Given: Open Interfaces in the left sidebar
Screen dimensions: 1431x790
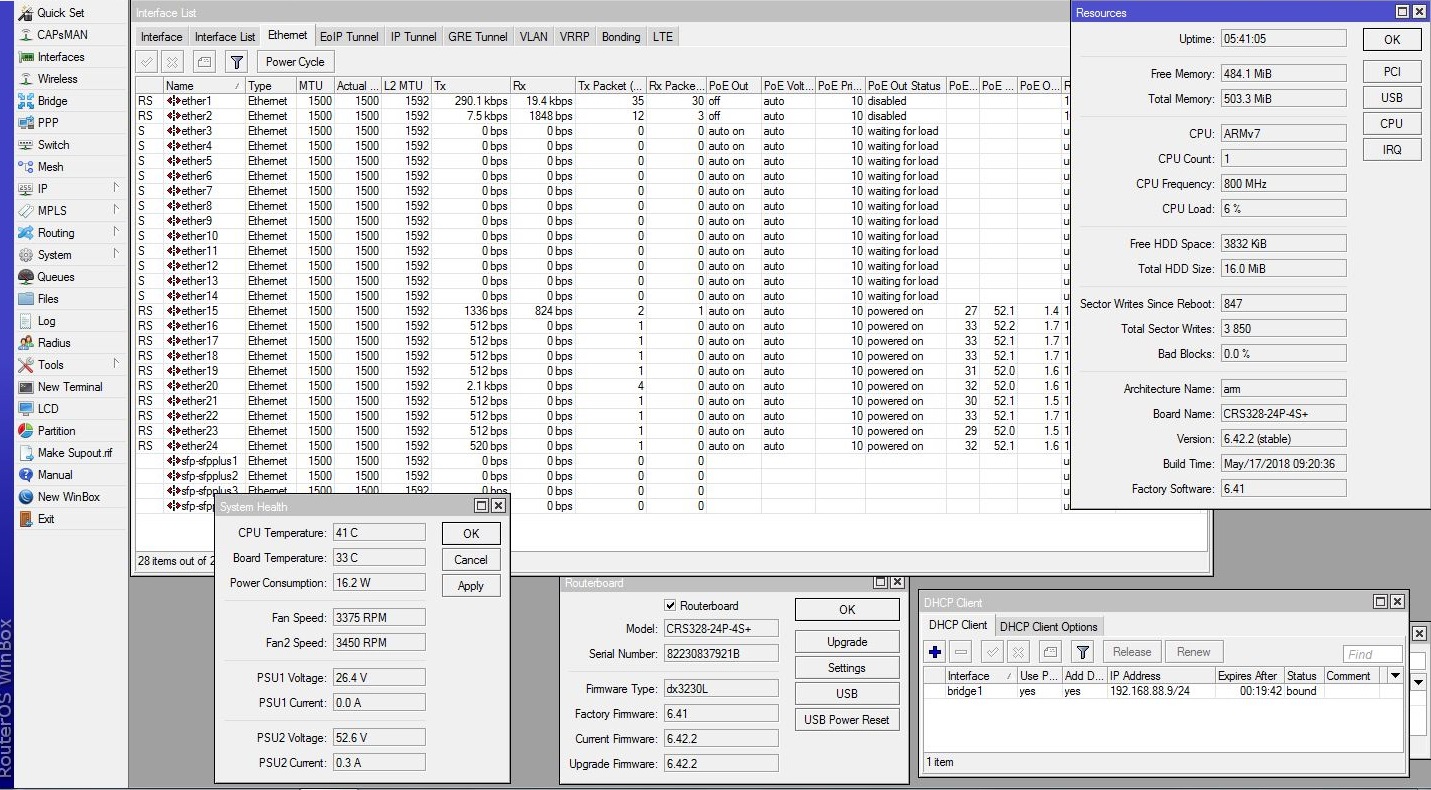Looking at the screenshot, I should [x=61, y=57].
